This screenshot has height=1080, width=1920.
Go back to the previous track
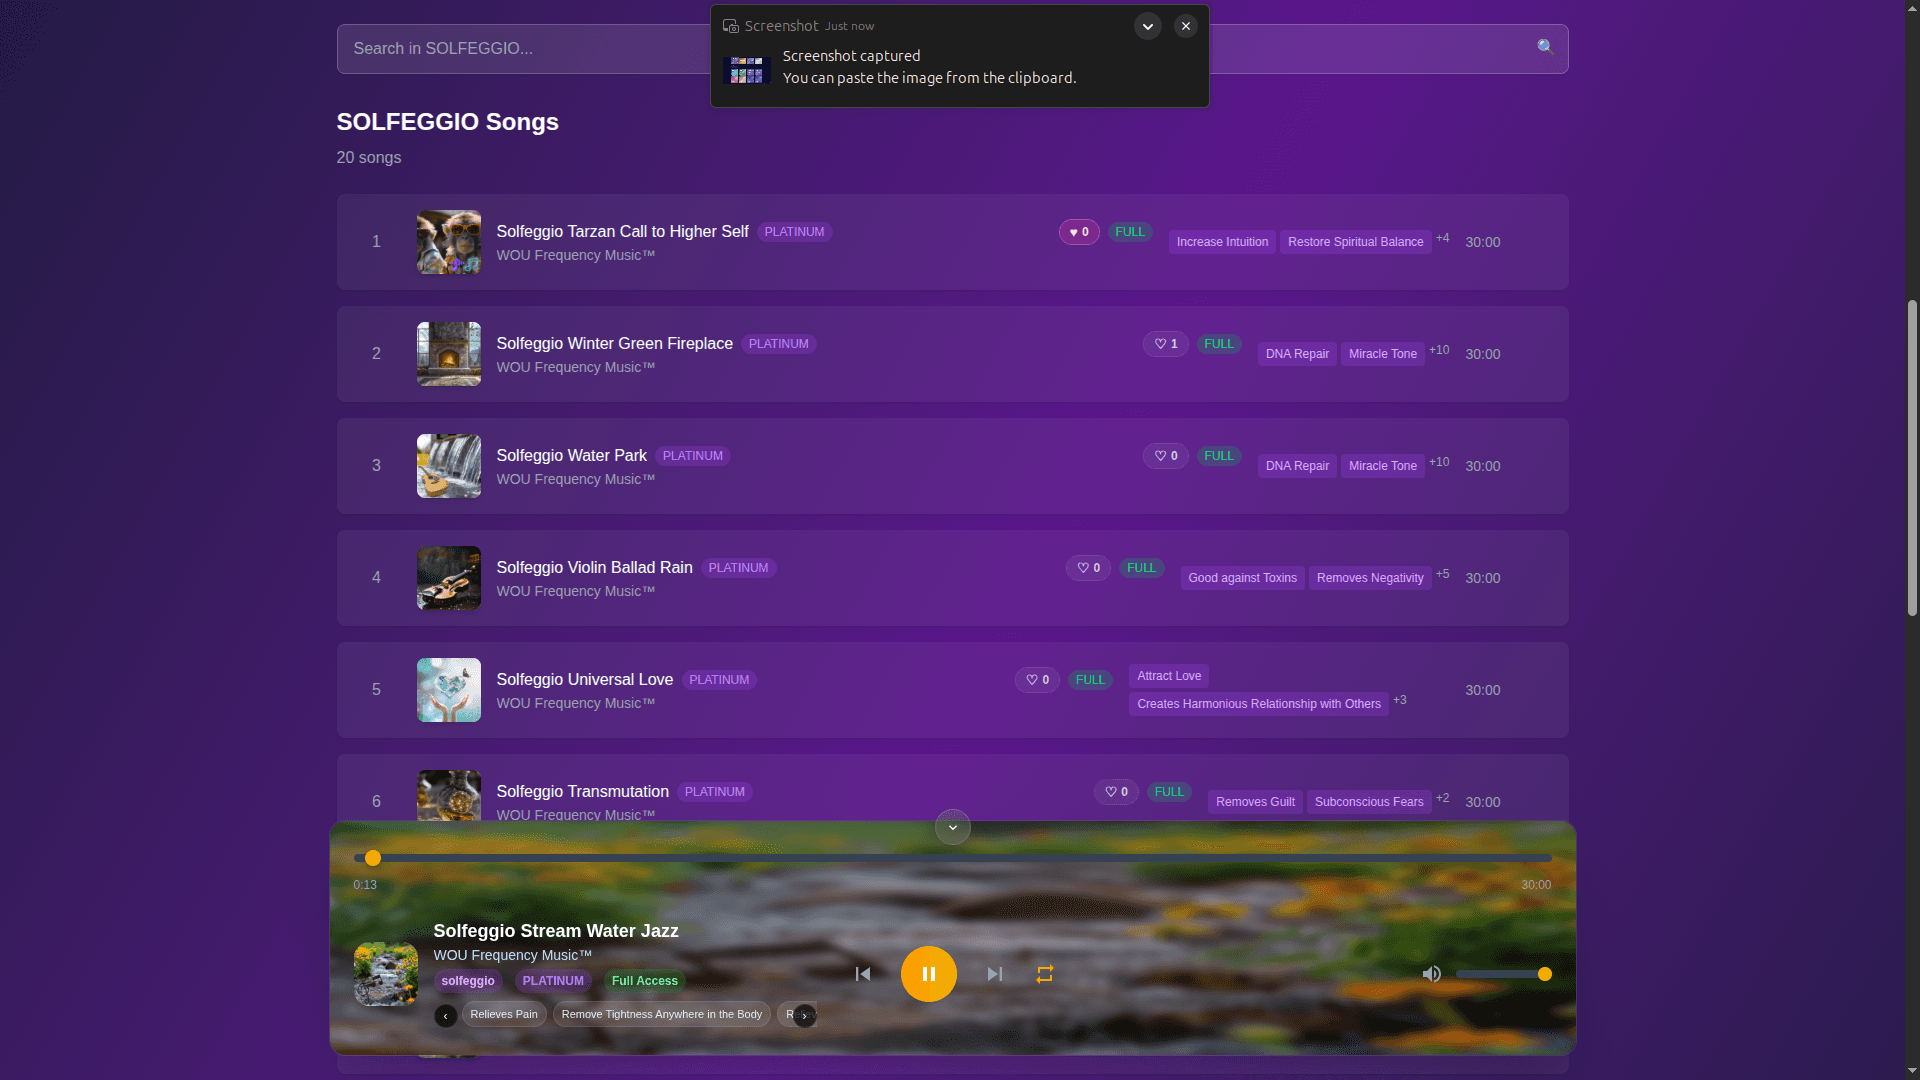click(x=862, y=973)
